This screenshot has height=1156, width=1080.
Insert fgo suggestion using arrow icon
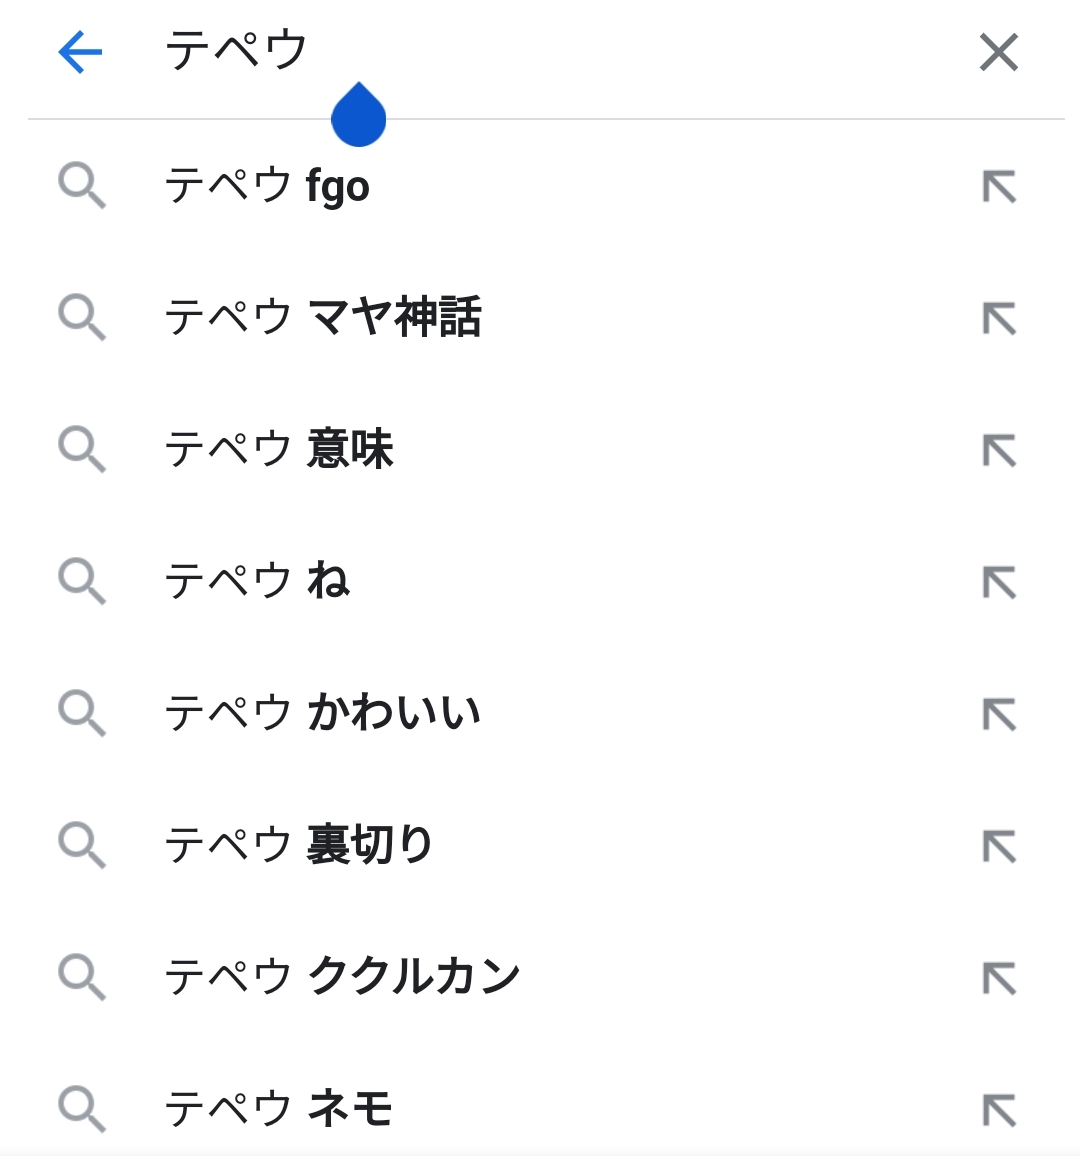pyautogui.click(x=998, y=187)
